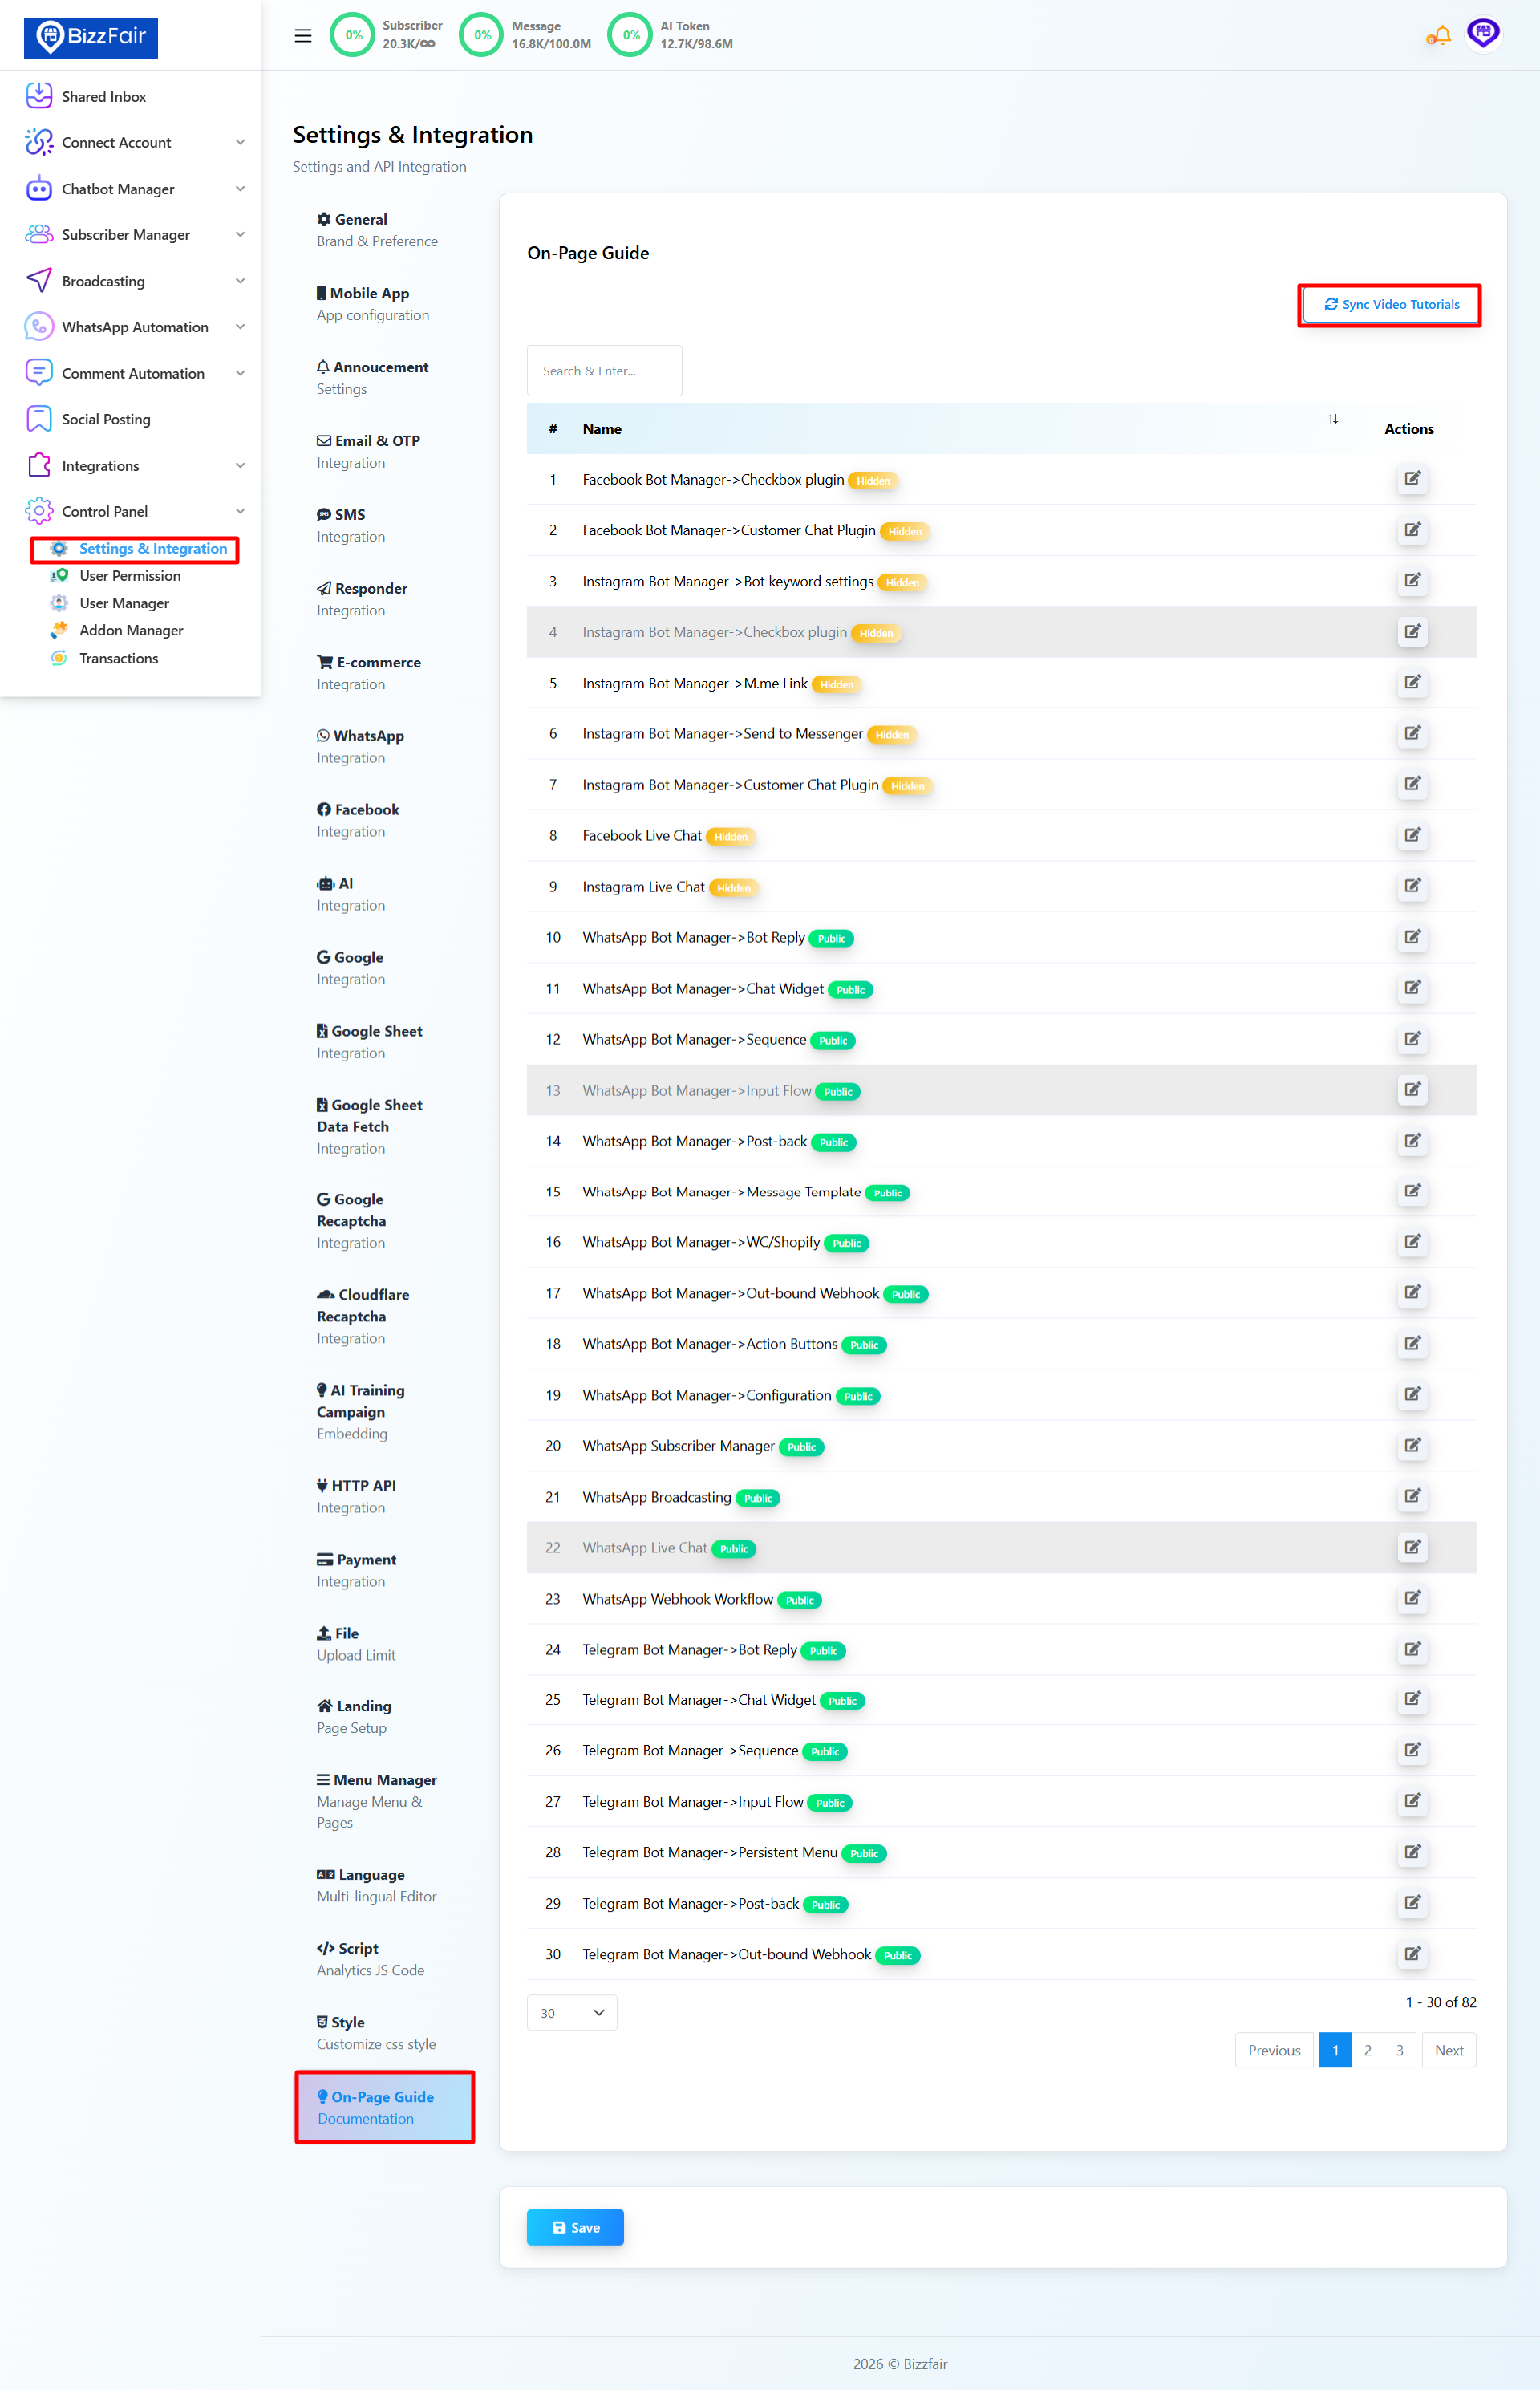1540x2394 pixels.
Task: Click edit icon for WhatsApp Live Chat
Action: (x=1412, y=1547)
